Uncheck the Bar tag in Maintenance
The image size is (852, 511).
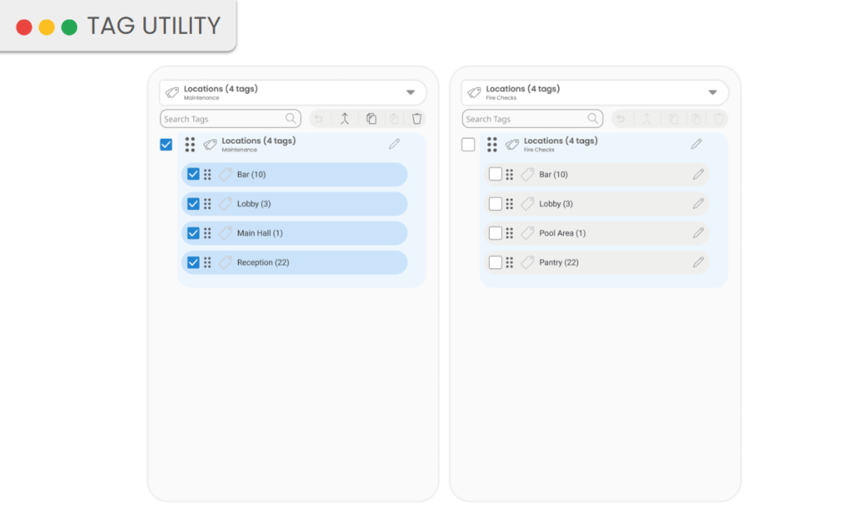pyautogui.click(x=194, y=174)
